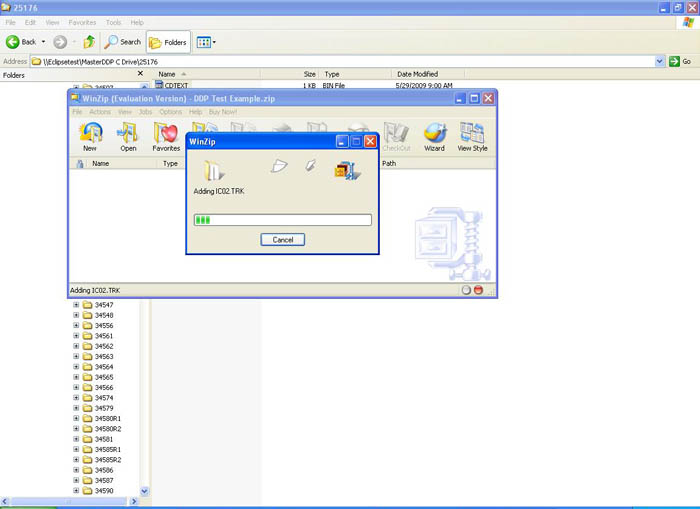Open WinZip Actions menu
This screenshot has height=509, width=700.
[x=100, y=112]
